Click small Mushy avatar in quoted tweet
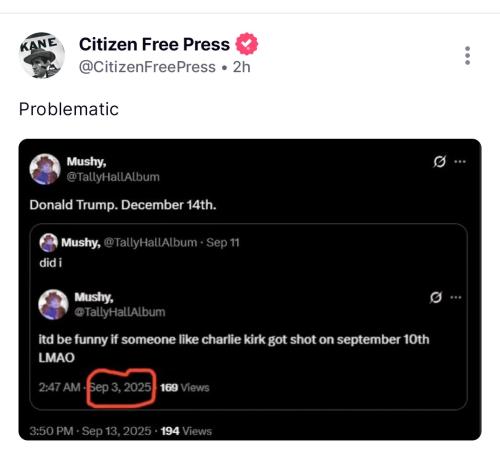Image resolution: width=500 pixels, height=452 pixels. (x=48, y=243)
